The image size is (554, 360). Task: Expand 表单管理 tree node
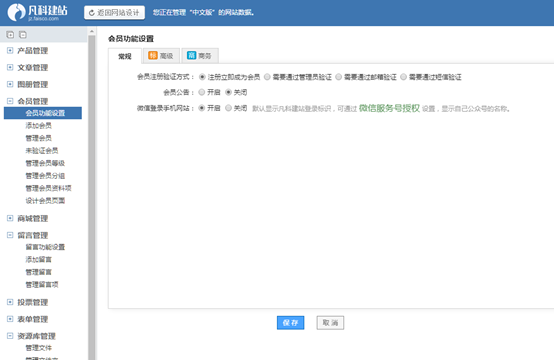[10, 319]
